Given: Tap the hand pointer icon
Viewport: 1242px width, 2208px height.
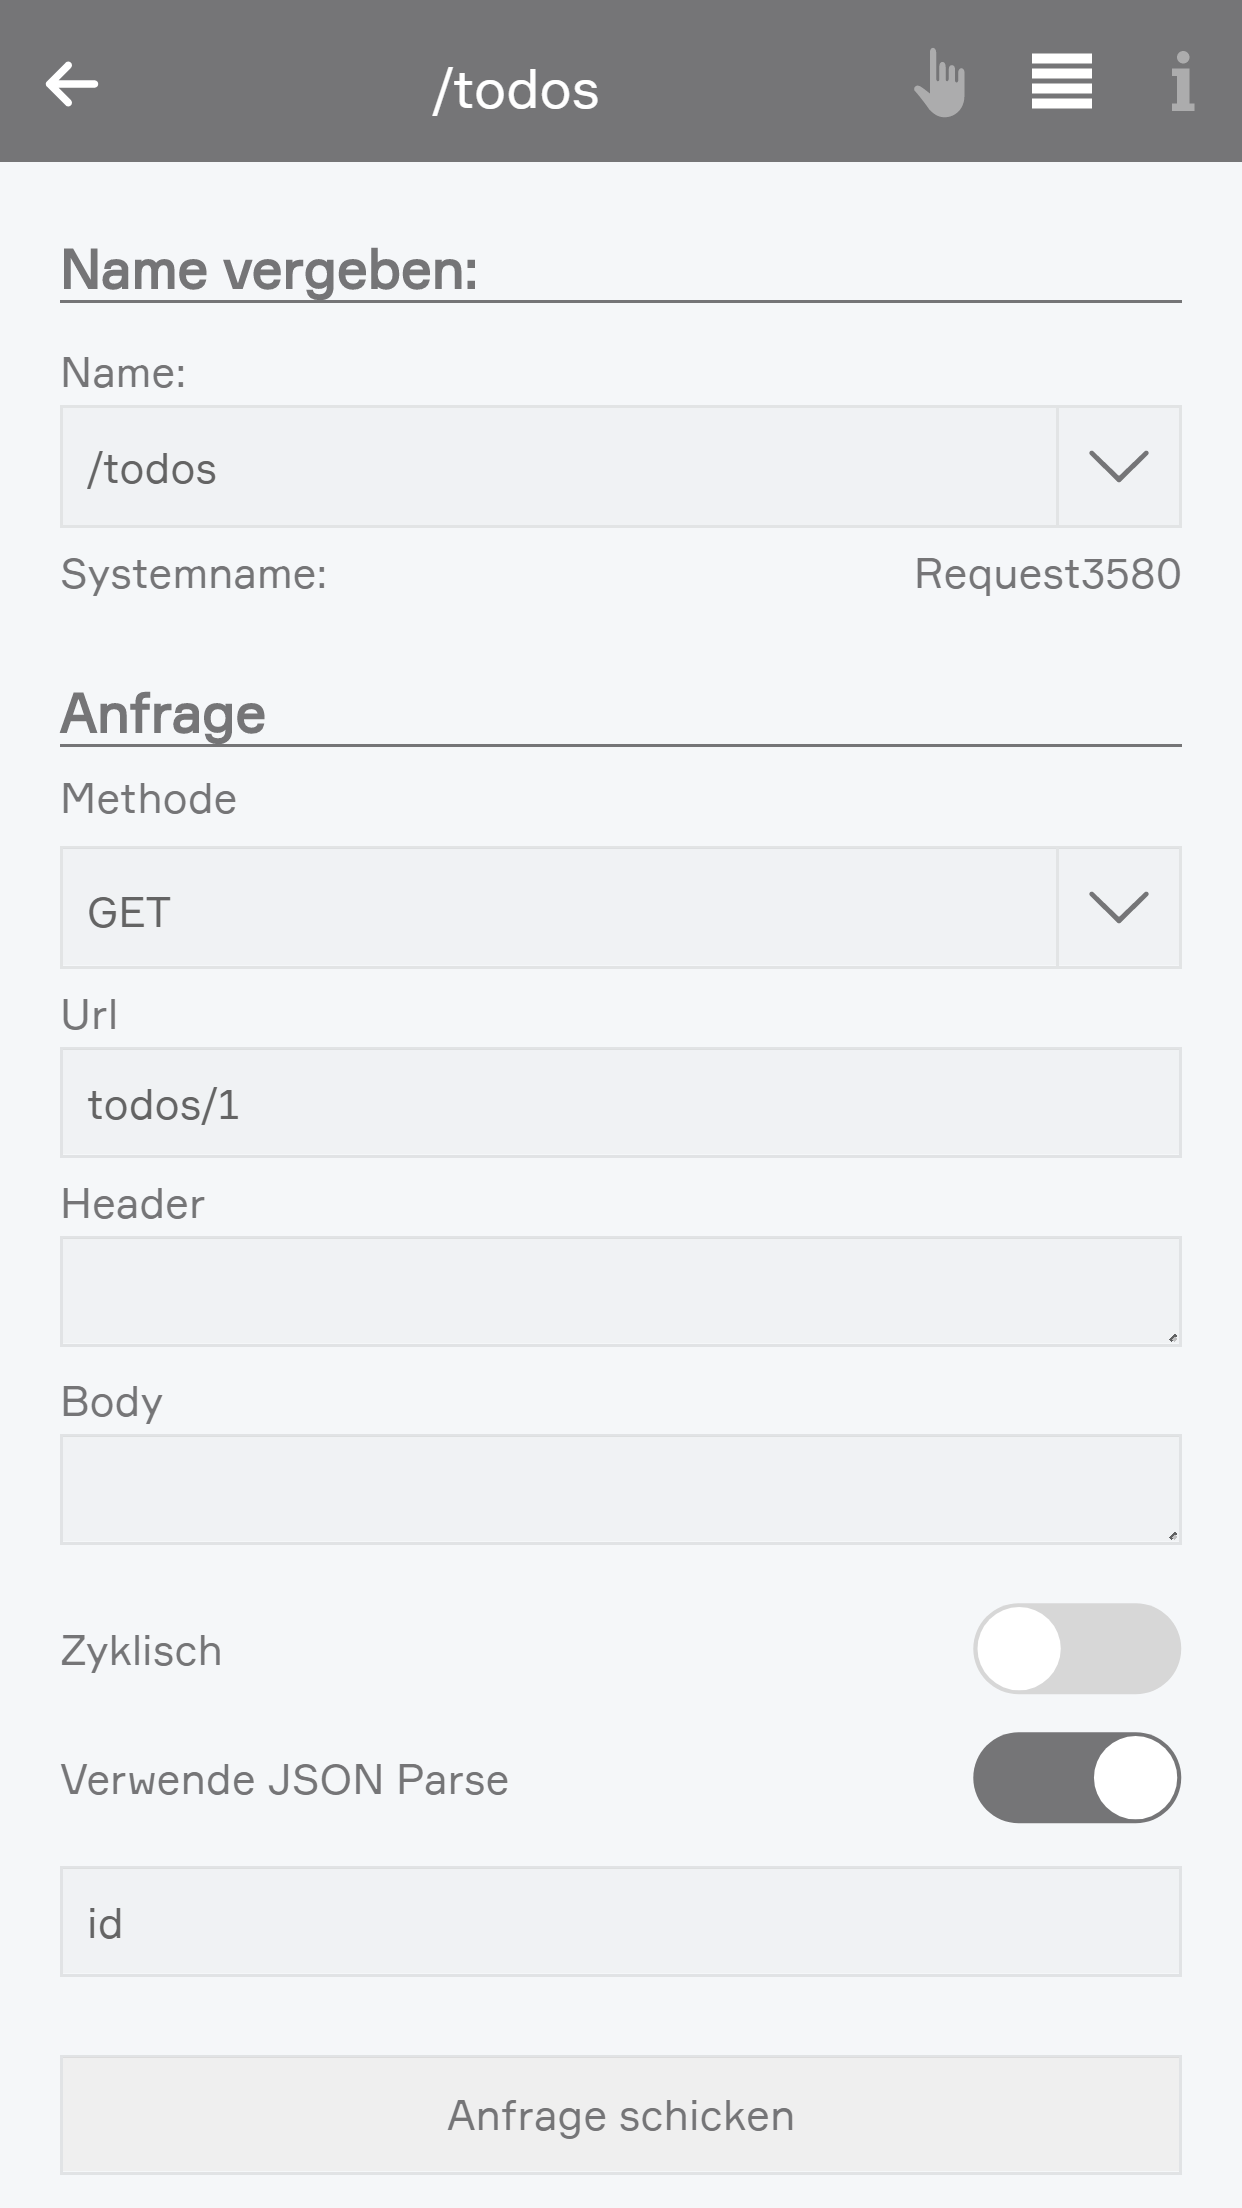Looking at the screenshot, I should point(940,83).
